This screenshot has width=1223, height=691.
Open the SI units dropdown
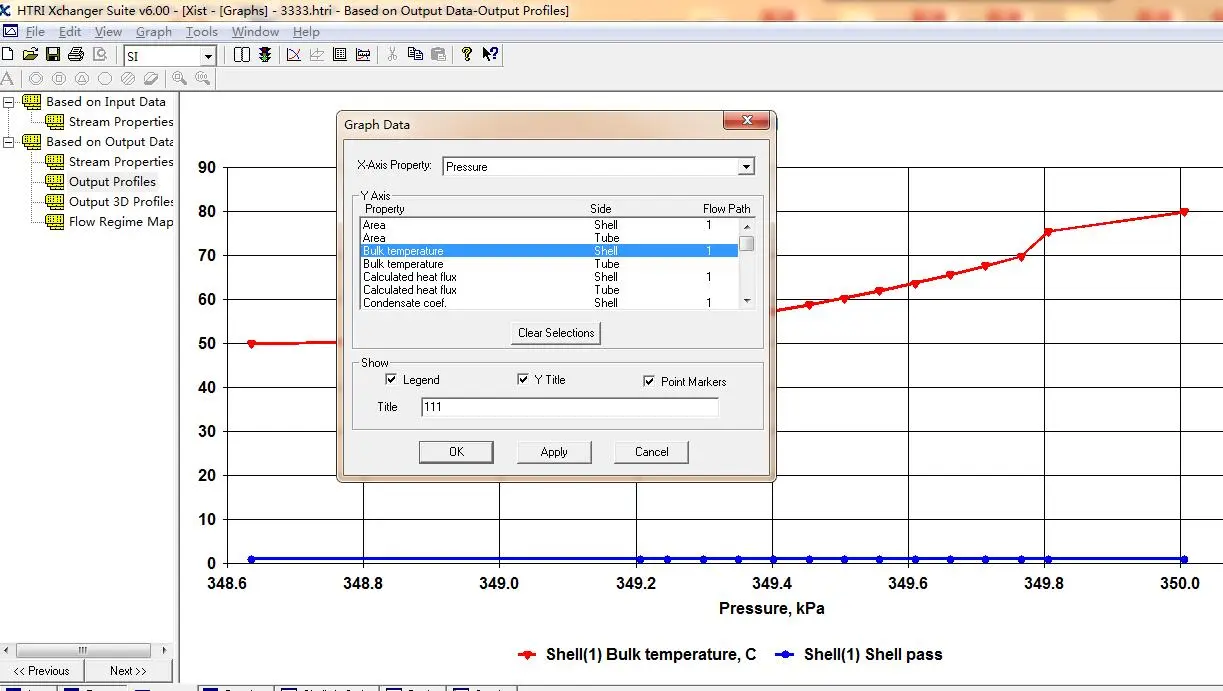point(208,56)
